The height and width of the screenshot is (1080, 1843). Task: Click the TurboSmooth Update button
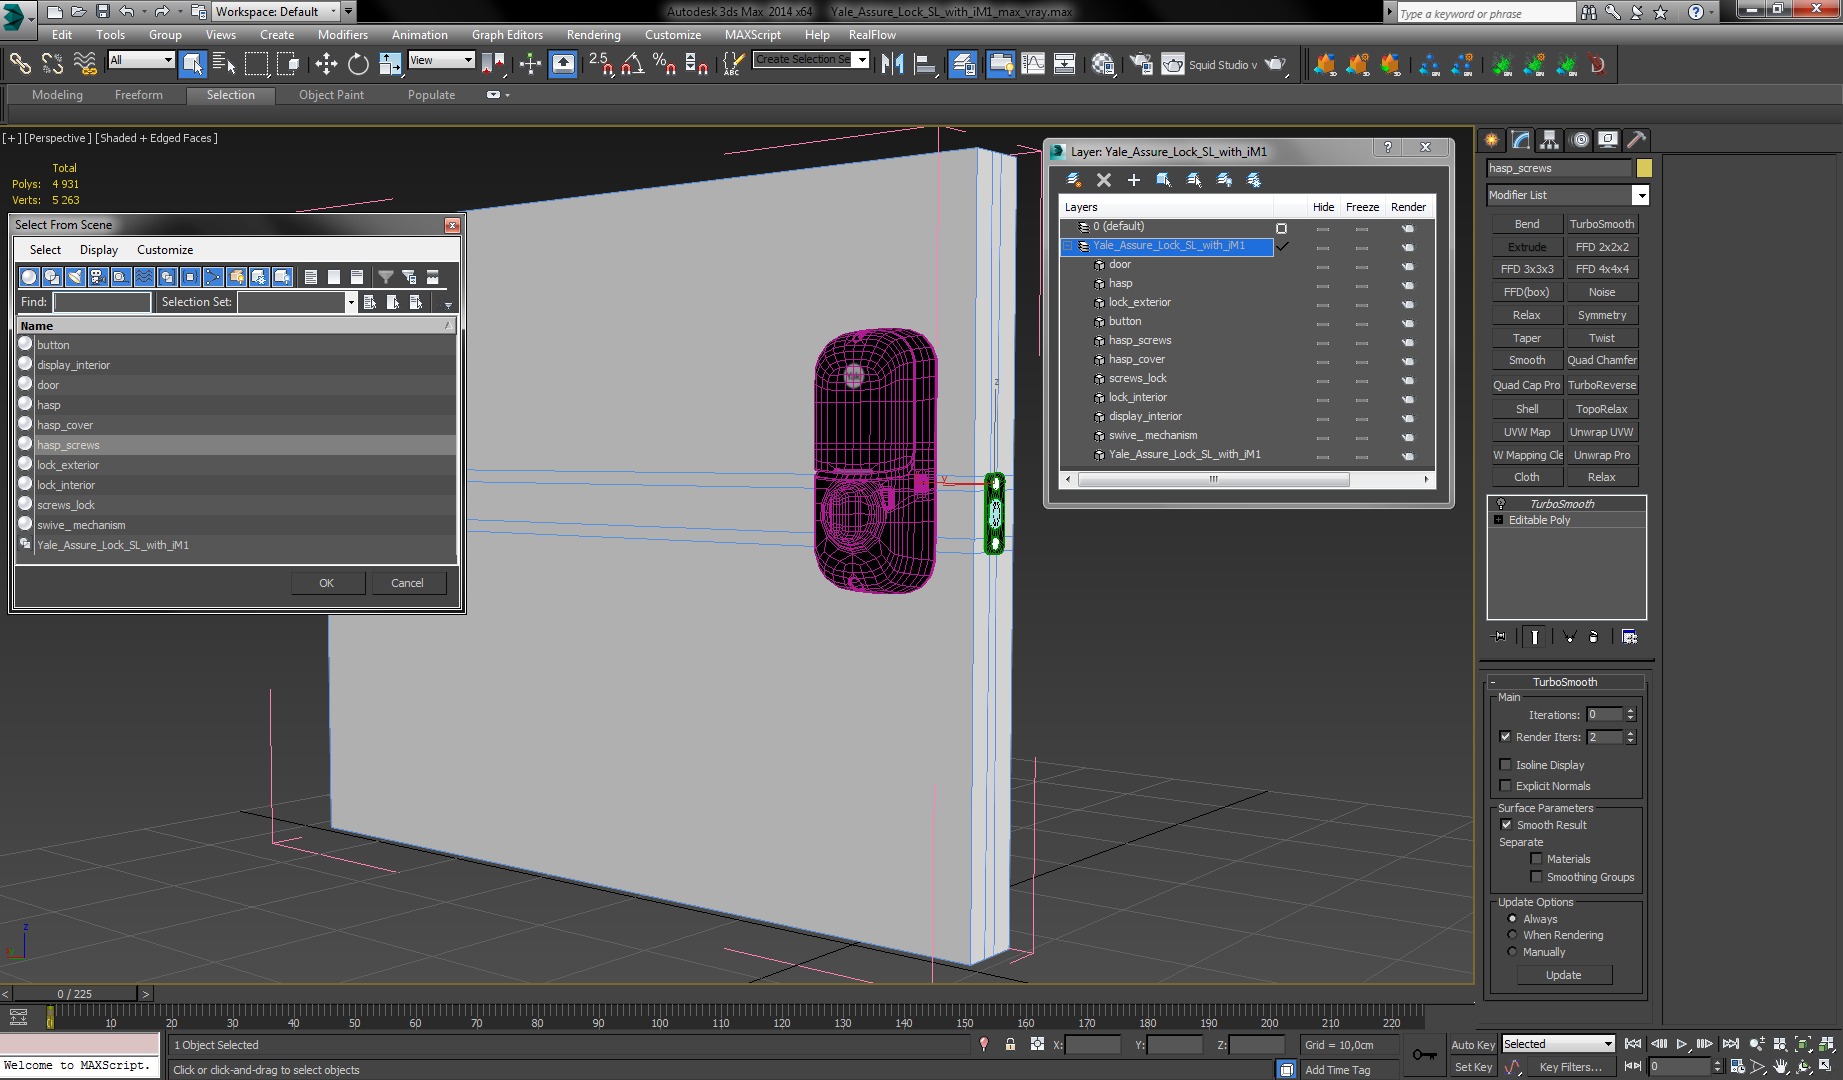pos(1564,975)
